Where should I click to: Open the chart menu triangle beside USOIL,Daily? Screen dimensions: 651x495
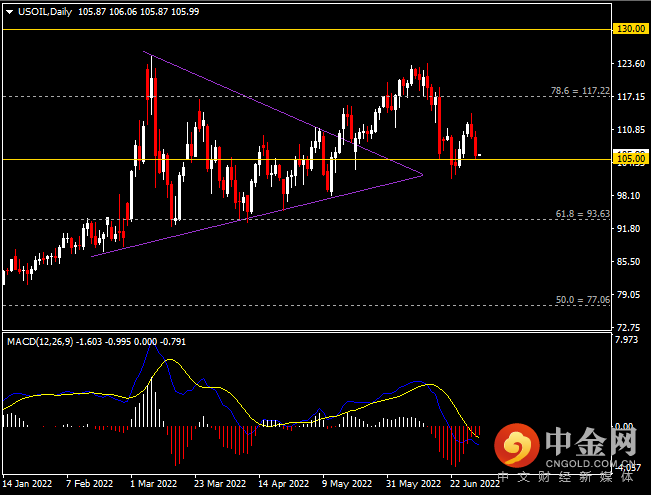tap(9, 12)
